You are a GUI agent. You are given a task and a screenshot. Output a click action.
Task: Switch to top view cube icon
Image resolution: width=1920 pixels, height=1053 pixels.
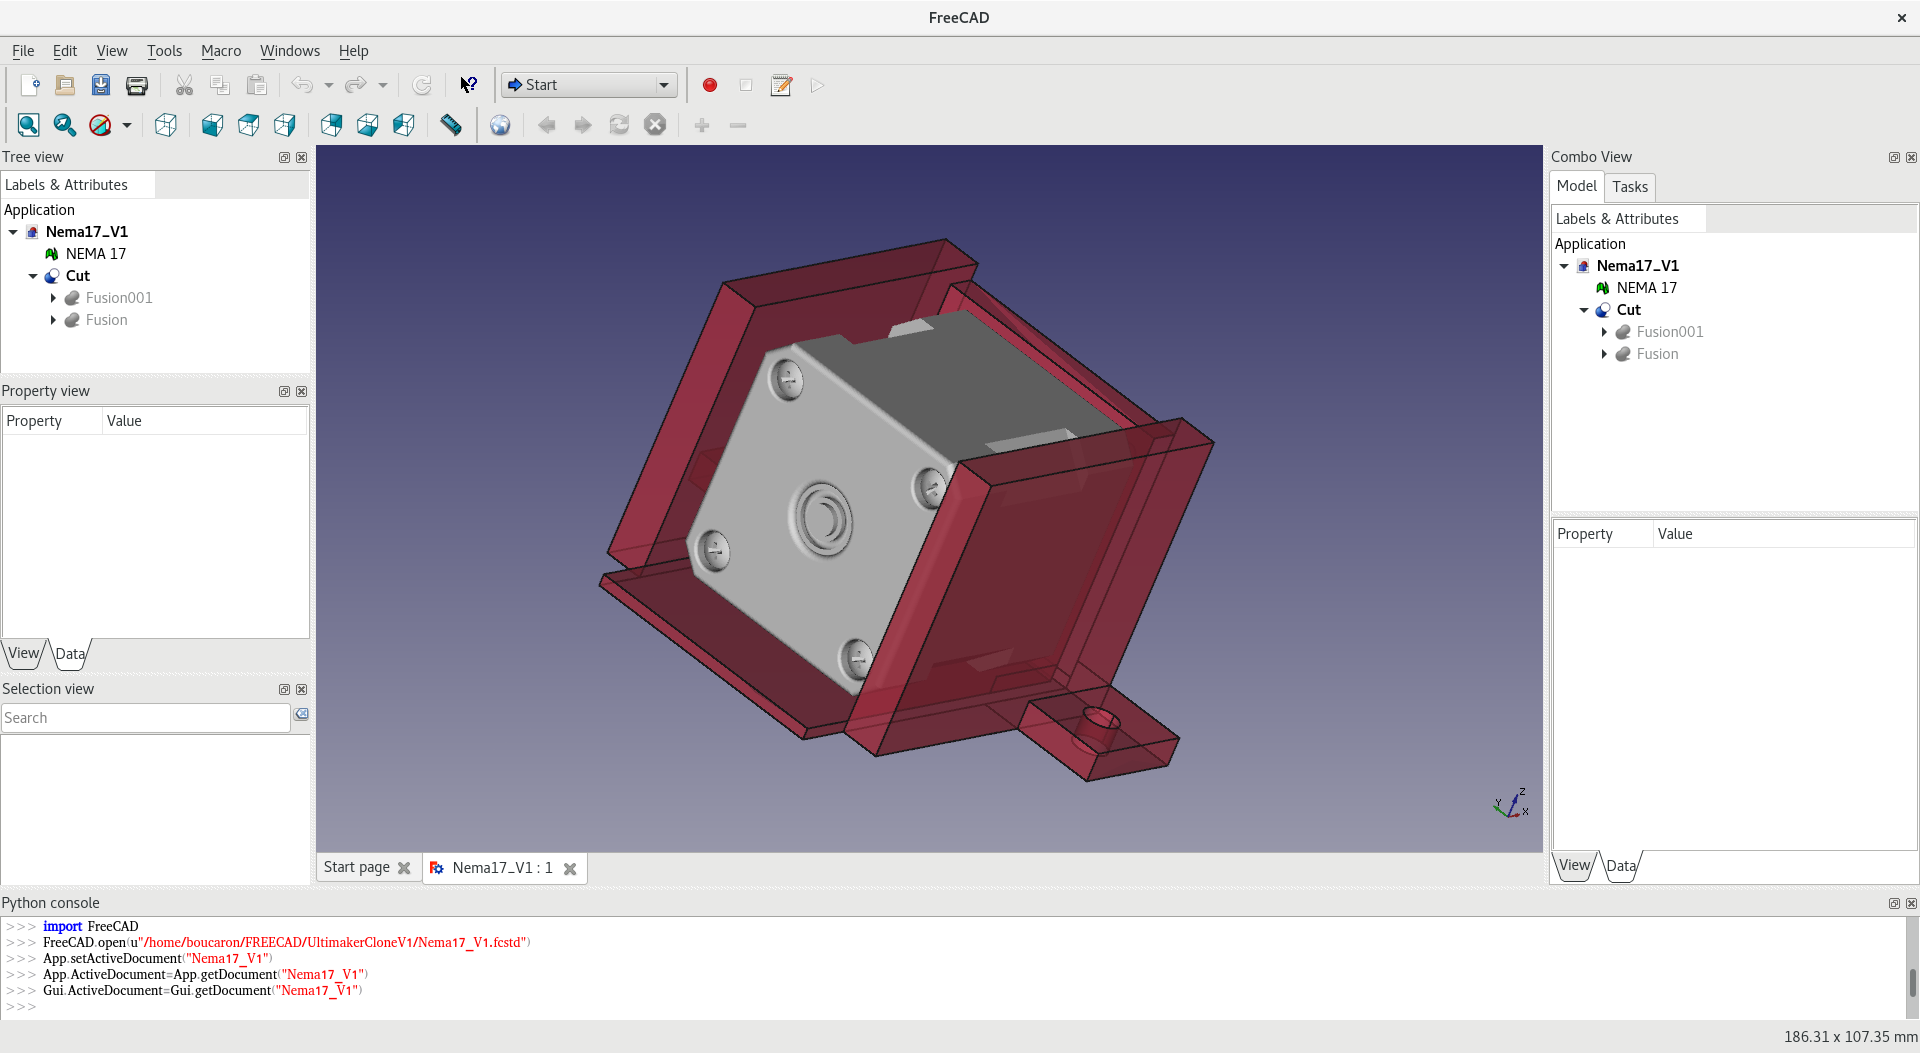(249, 126)
